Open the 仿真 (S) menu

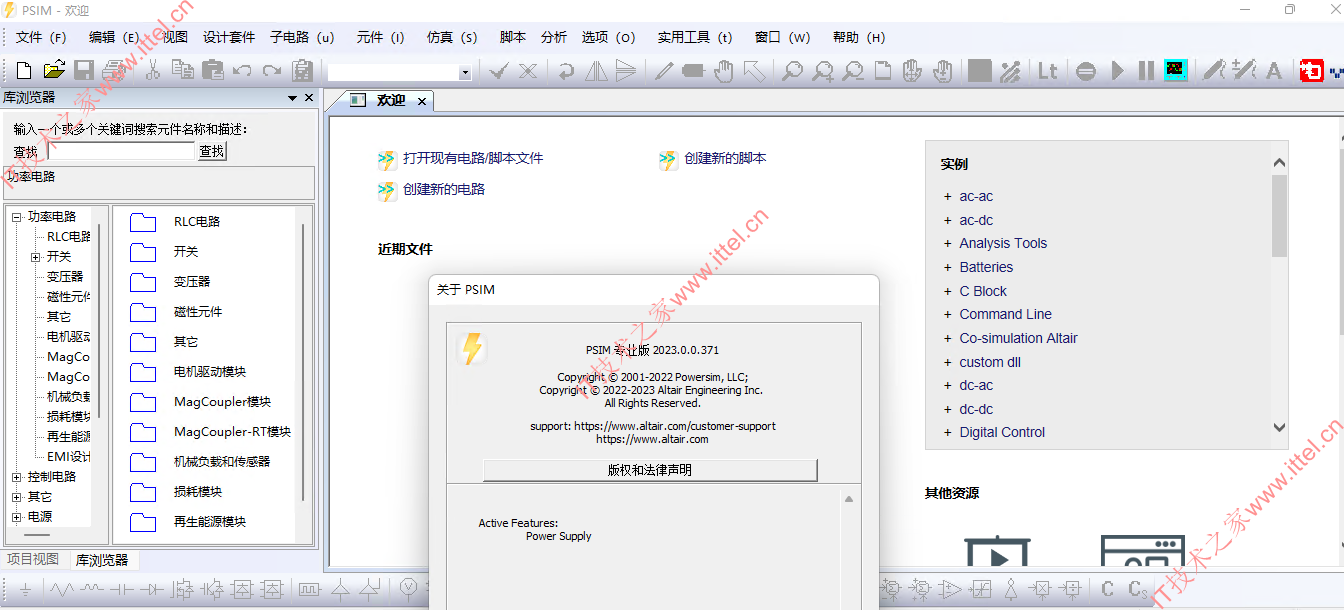coord(452,37)
